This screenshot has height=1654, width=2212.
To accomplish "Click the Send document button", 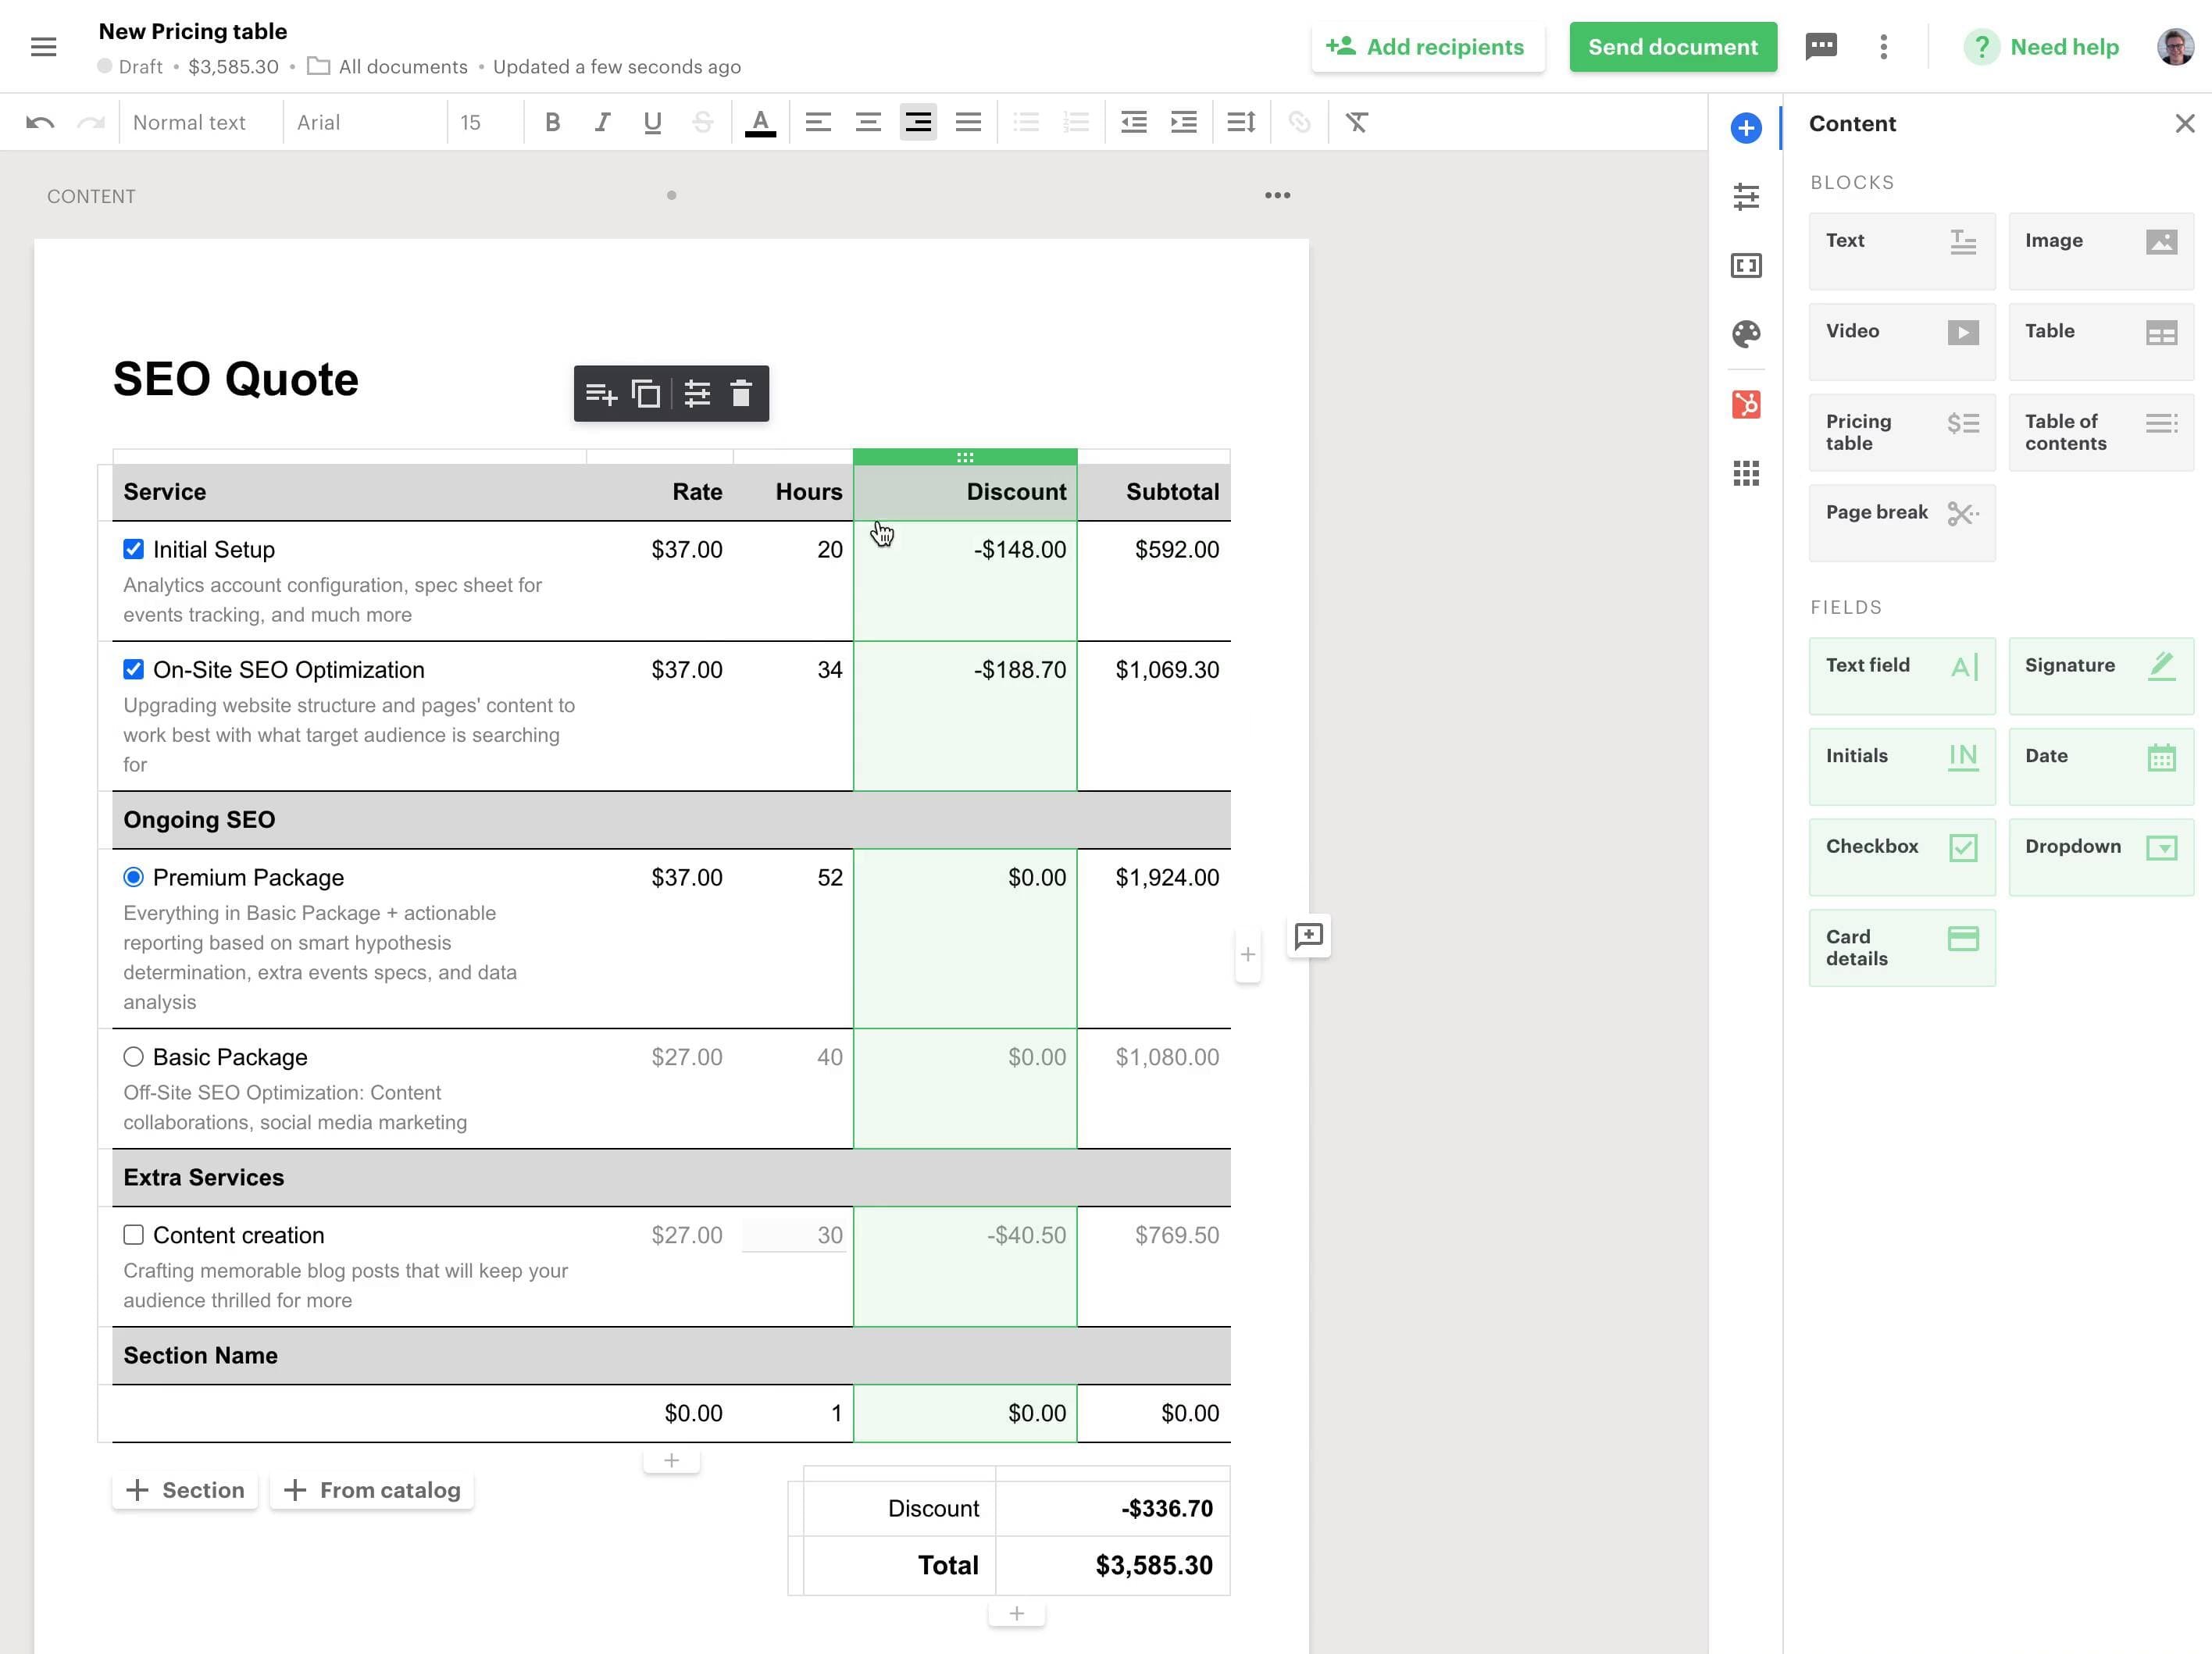I will point(1672,47).
